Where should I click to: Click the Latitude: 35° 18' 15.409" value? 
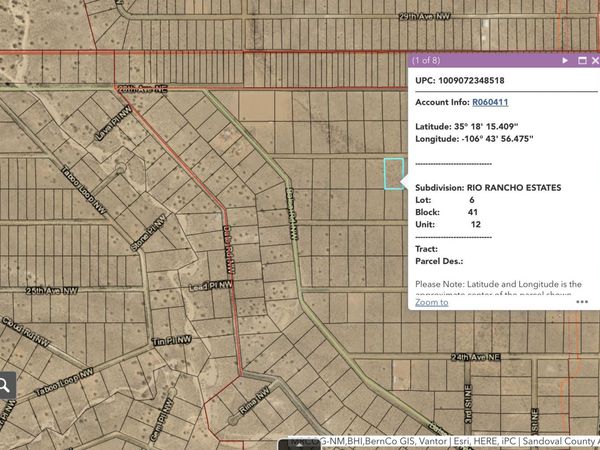(467, 127)
